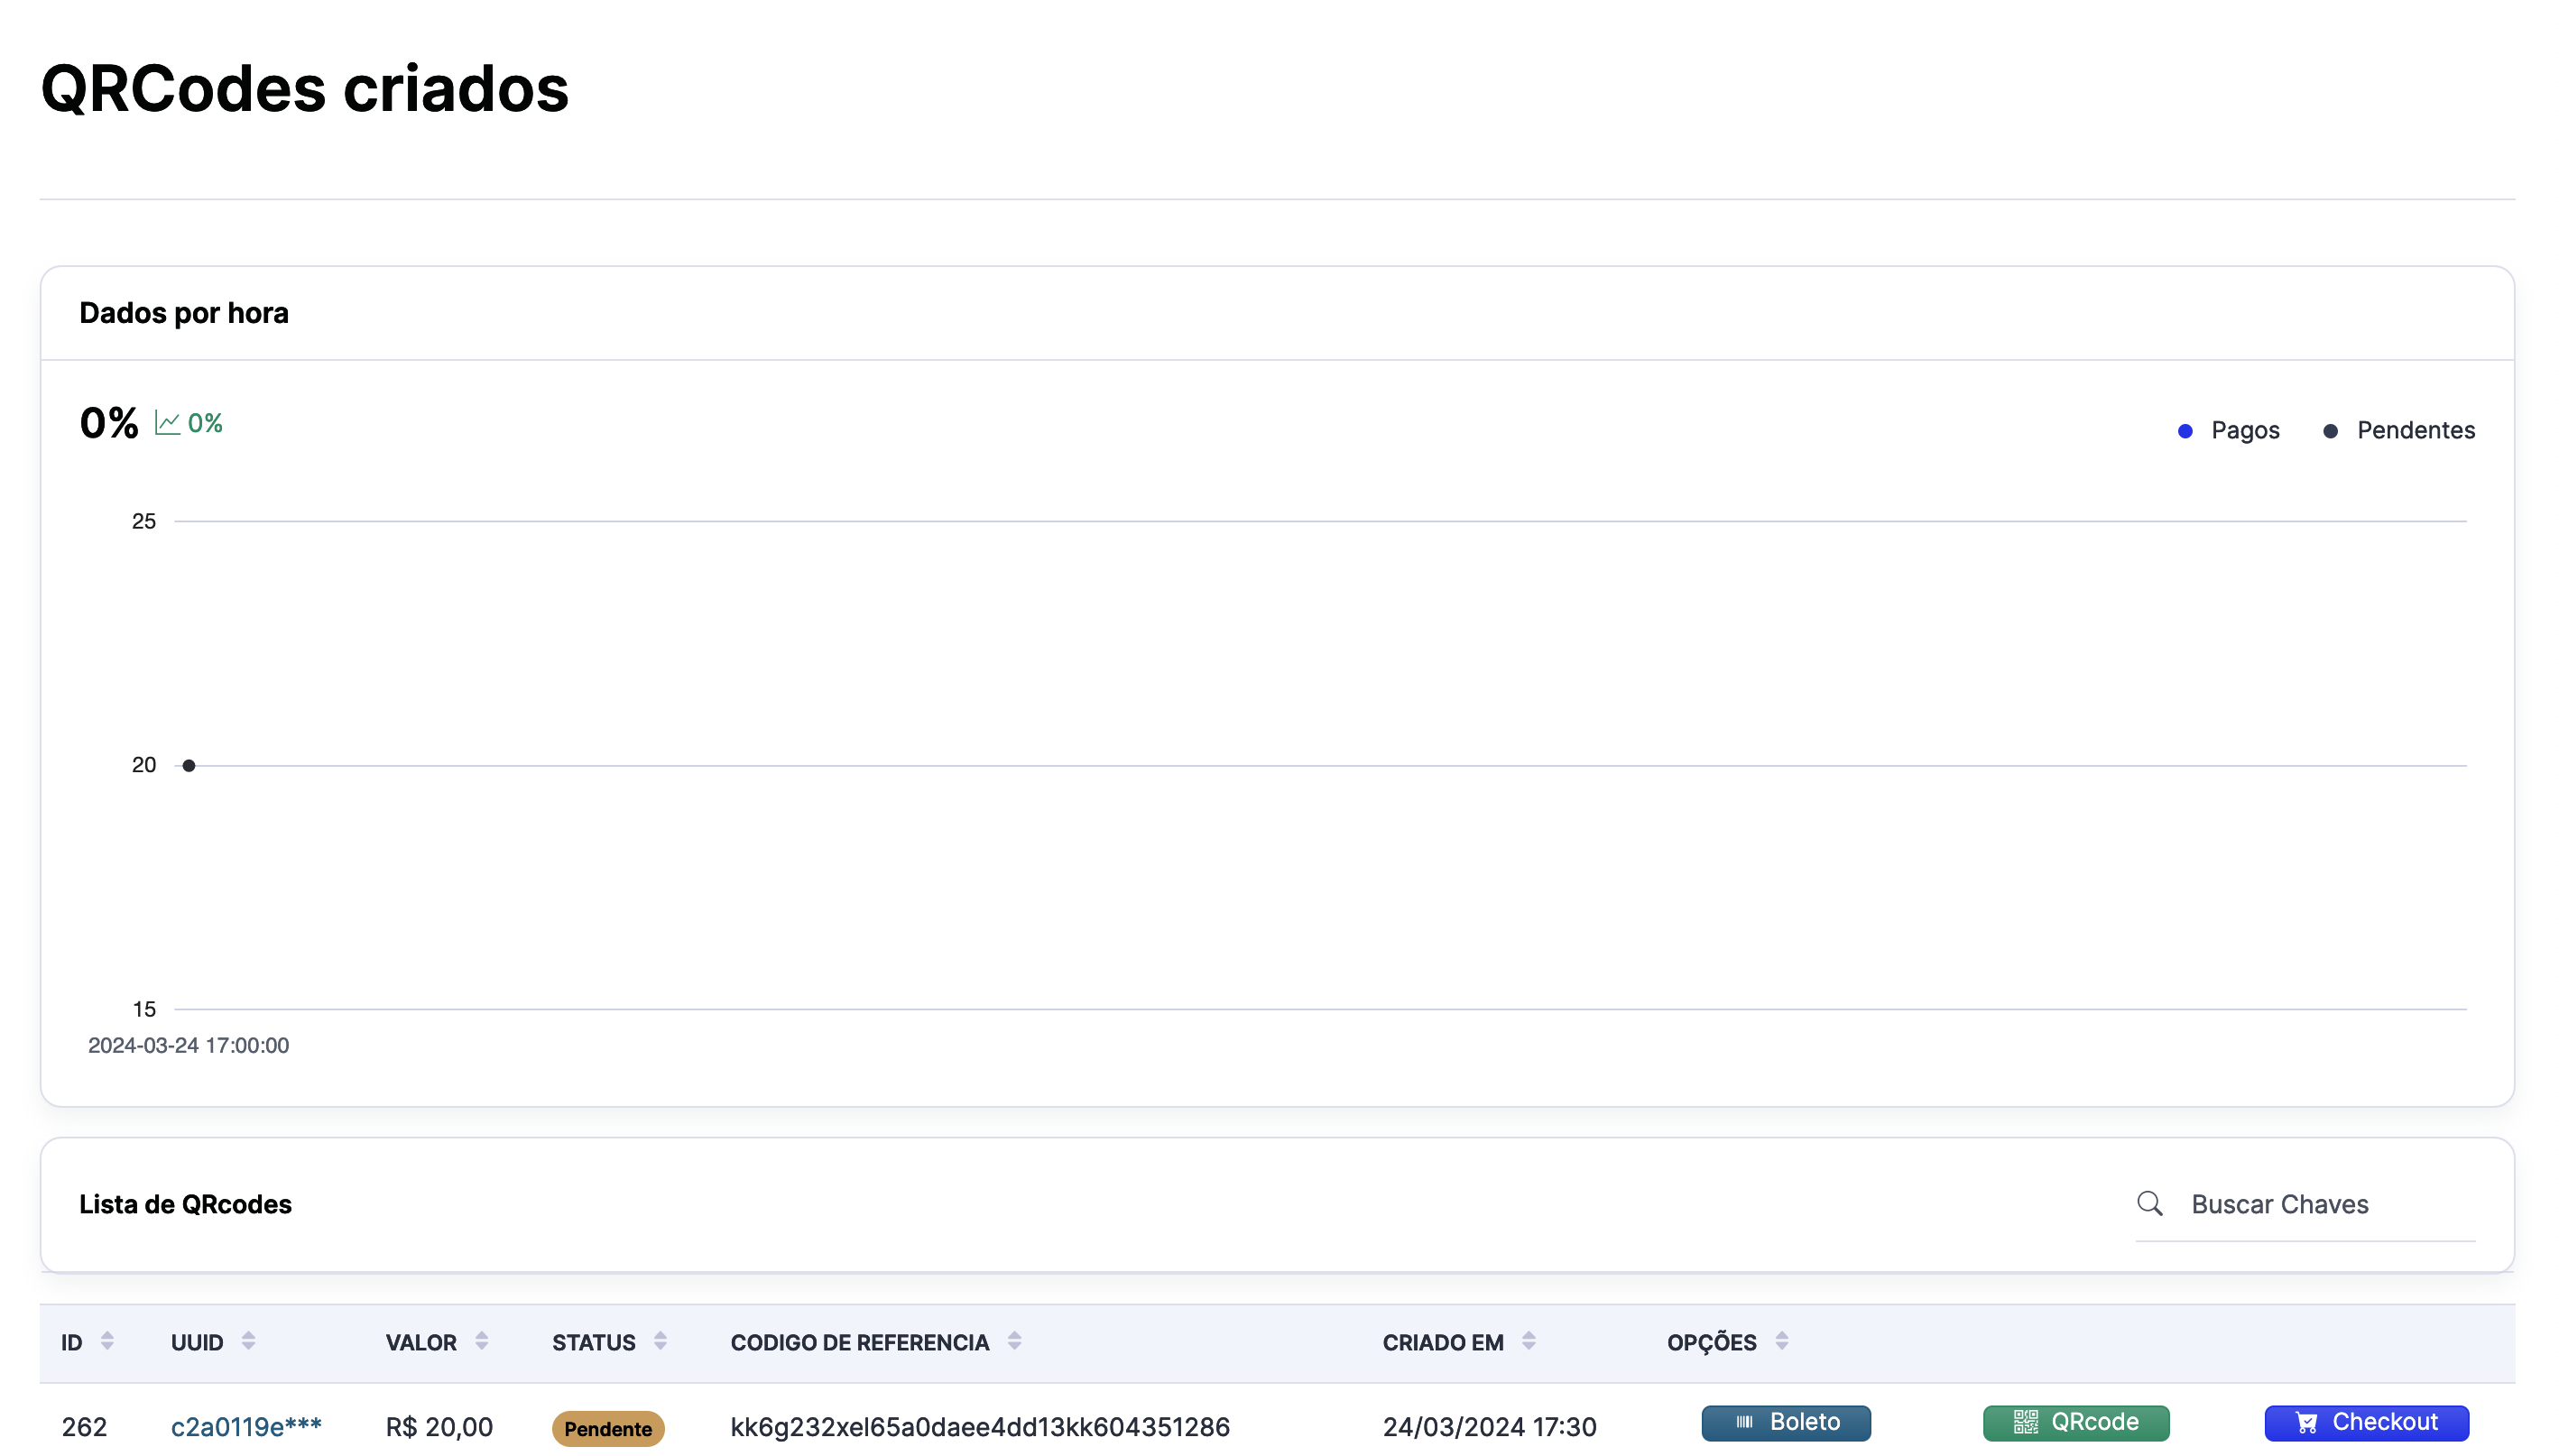Sort table by ID column arrows
The width and height of the screenshot is (2559, 1456).
[x=107, y=1341]
